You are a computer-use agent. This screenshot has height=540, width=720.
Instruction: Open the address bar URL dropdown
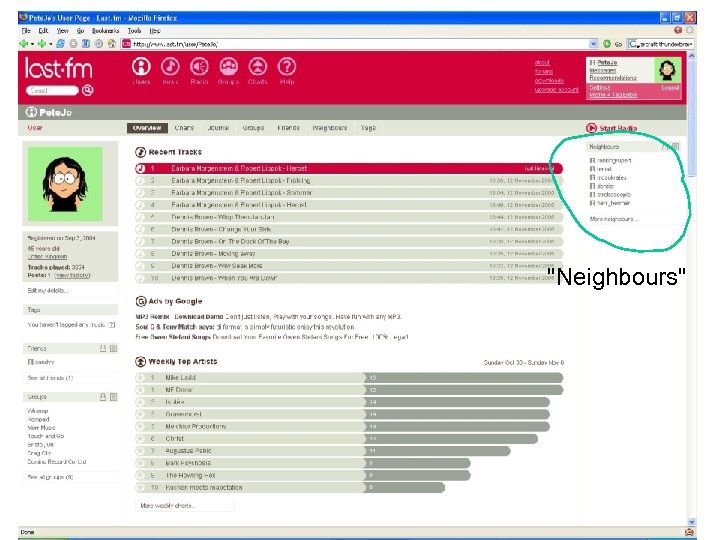tap(593, 44)
